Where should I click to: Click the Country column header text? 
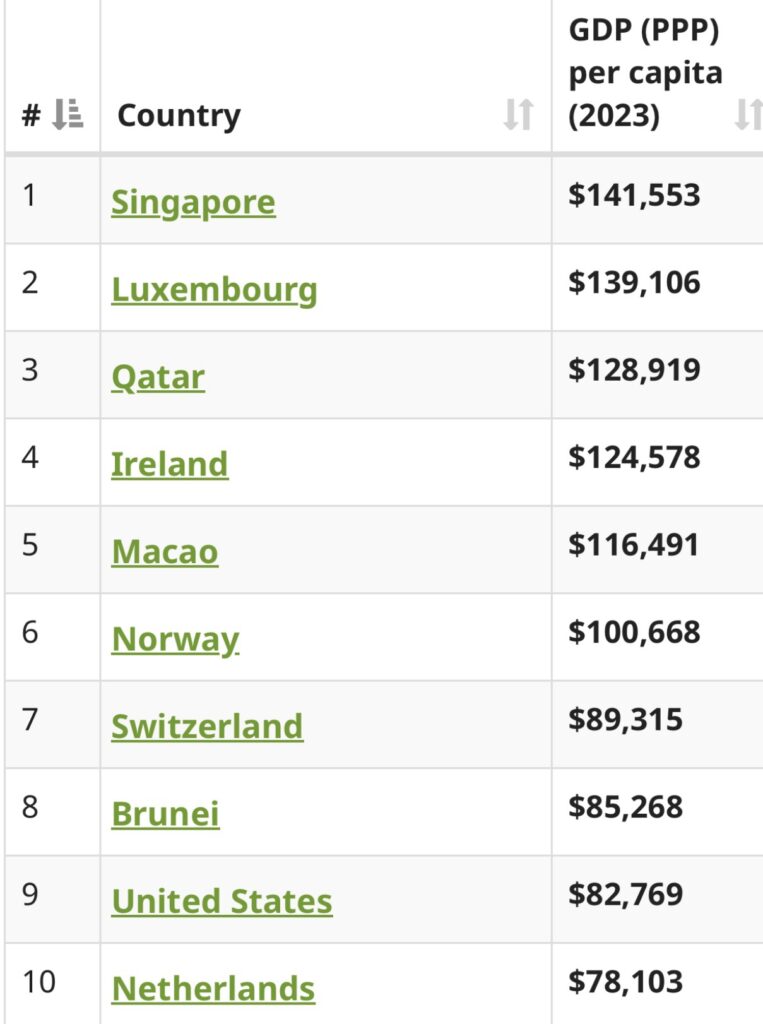(x=179, y=116)
